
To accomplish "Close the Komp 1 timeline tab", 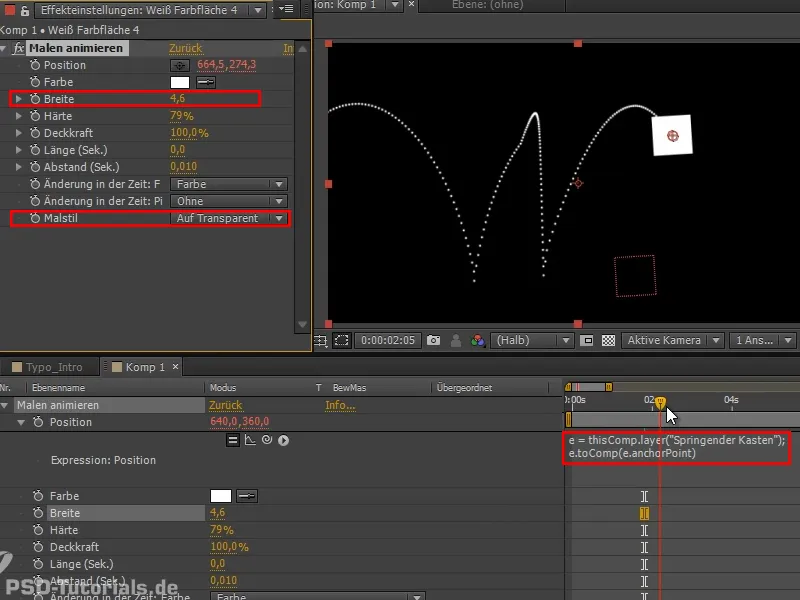I will [176, 366].
